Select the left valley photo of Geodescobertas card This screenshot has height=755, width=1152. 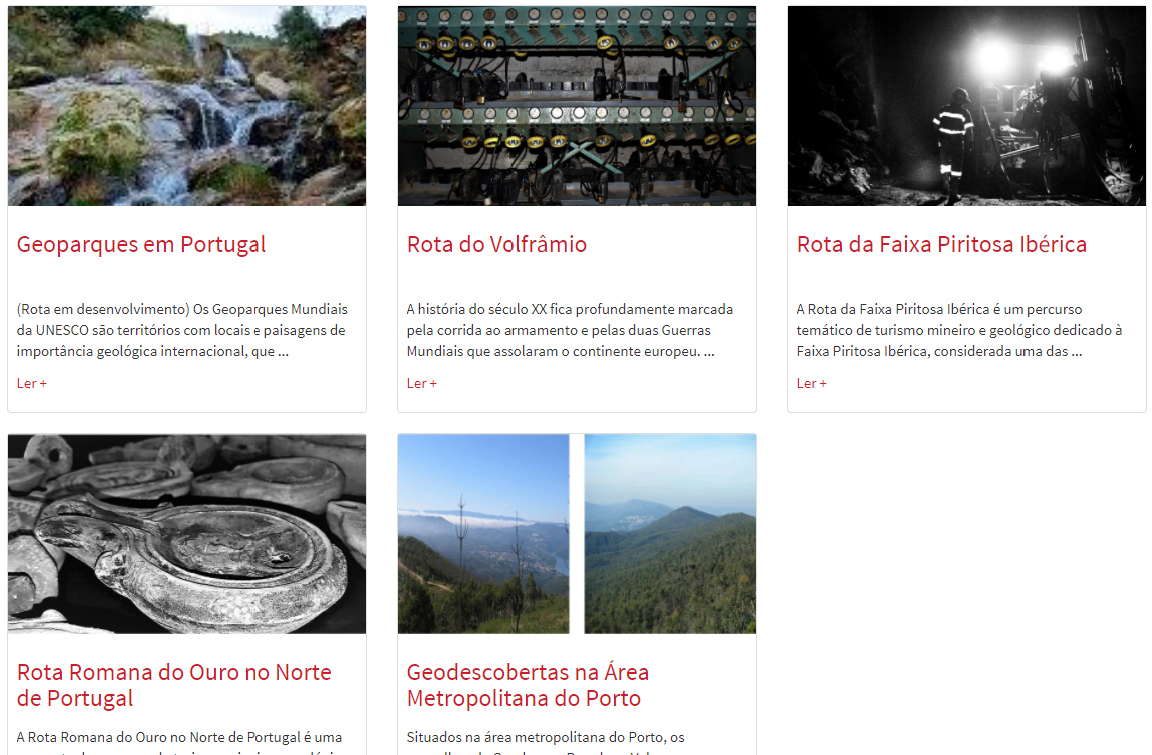pos(483,534)
